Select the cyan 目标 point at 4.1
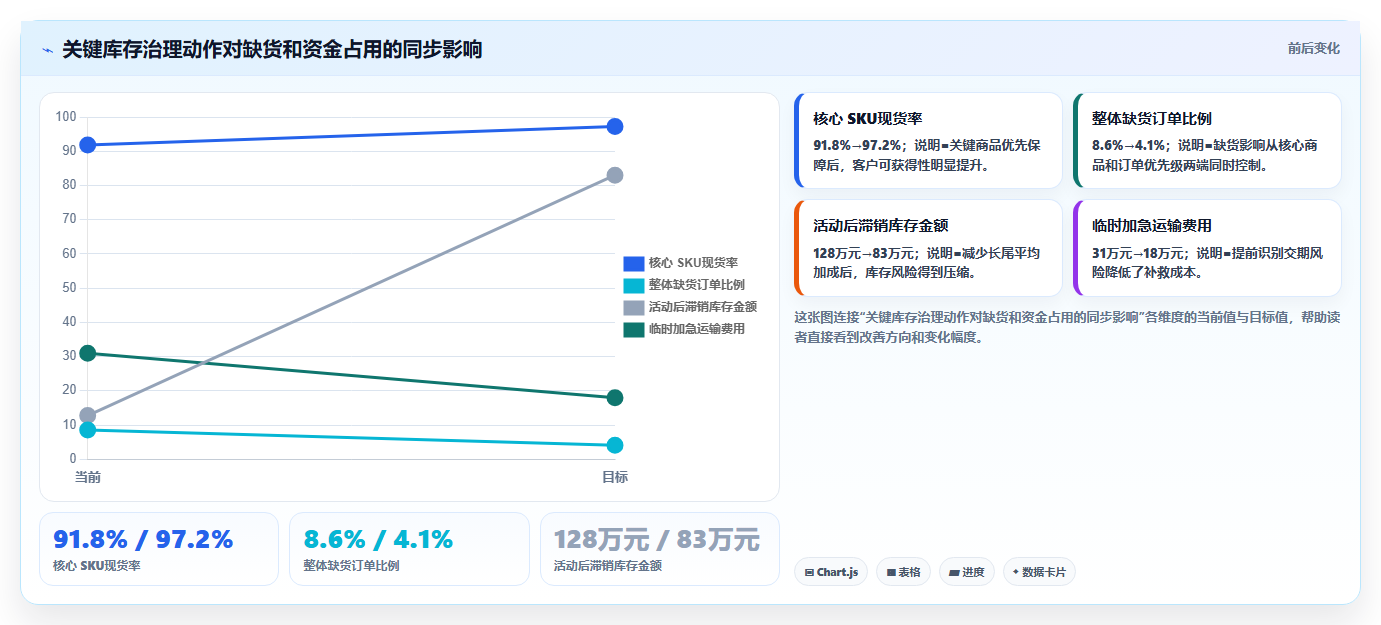Screen dimensions: 1381x625 615,445
